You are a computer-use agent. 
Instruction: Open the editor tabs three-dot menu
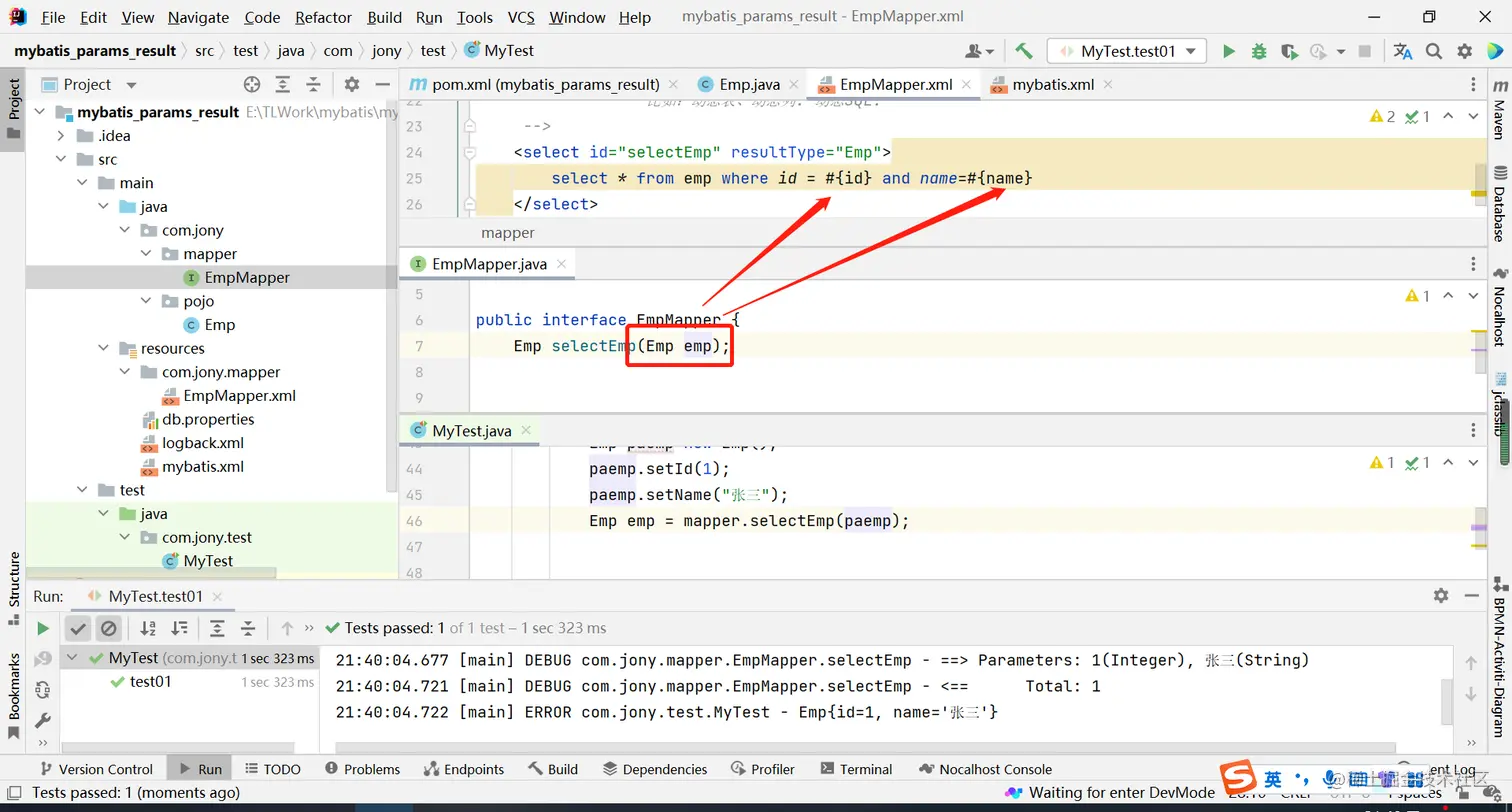tap(1473, 85)
